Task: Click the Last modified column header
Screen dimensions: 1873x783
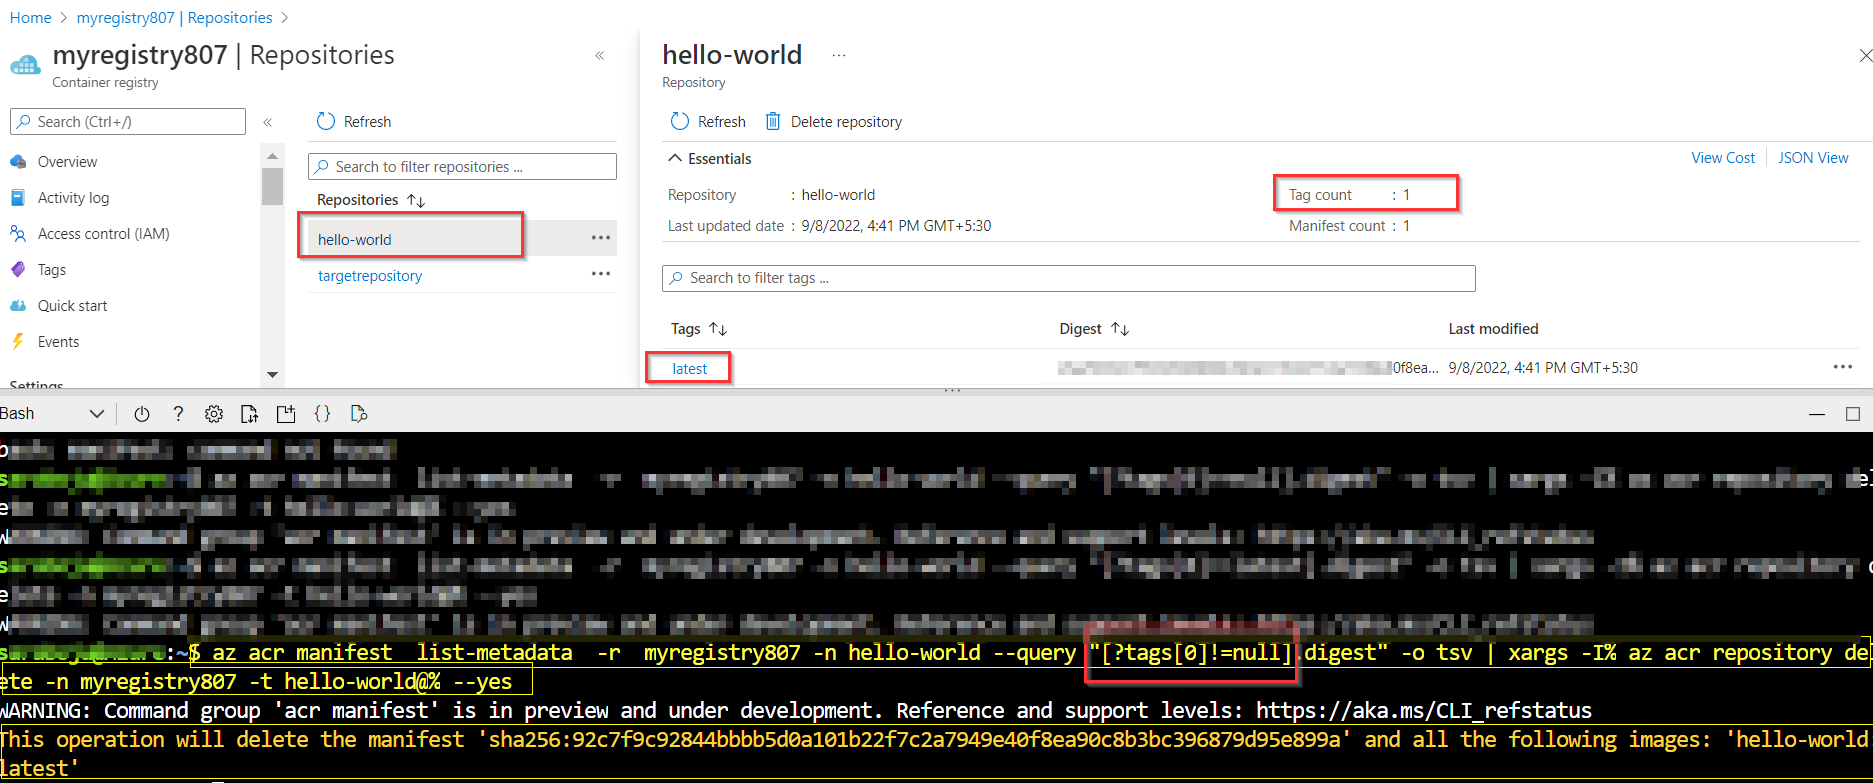Action: tap(1493, 329)
